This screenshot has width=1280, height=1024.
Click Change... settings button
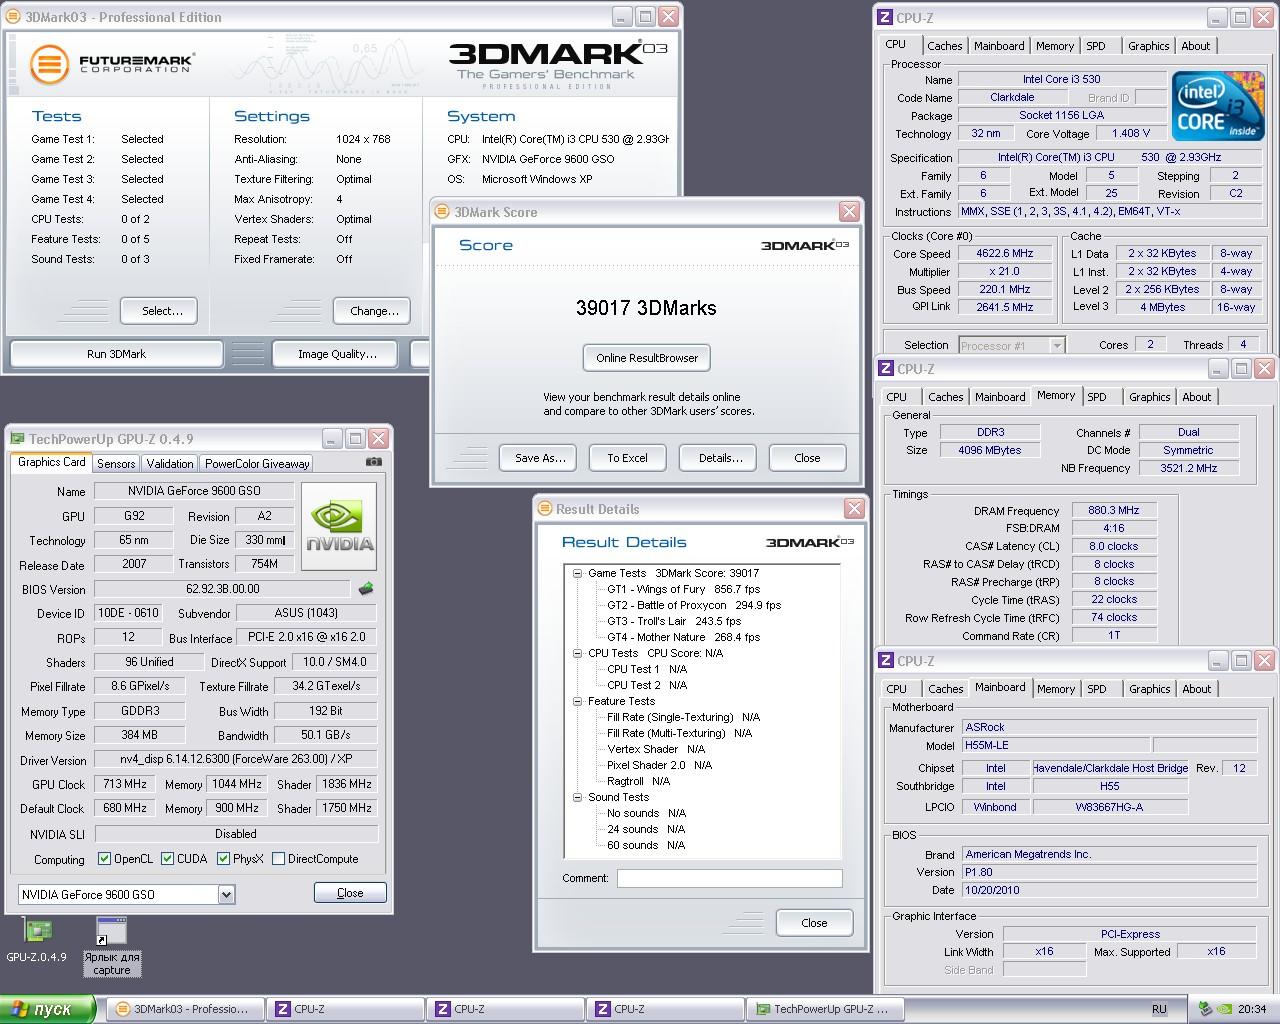point(374,311)
